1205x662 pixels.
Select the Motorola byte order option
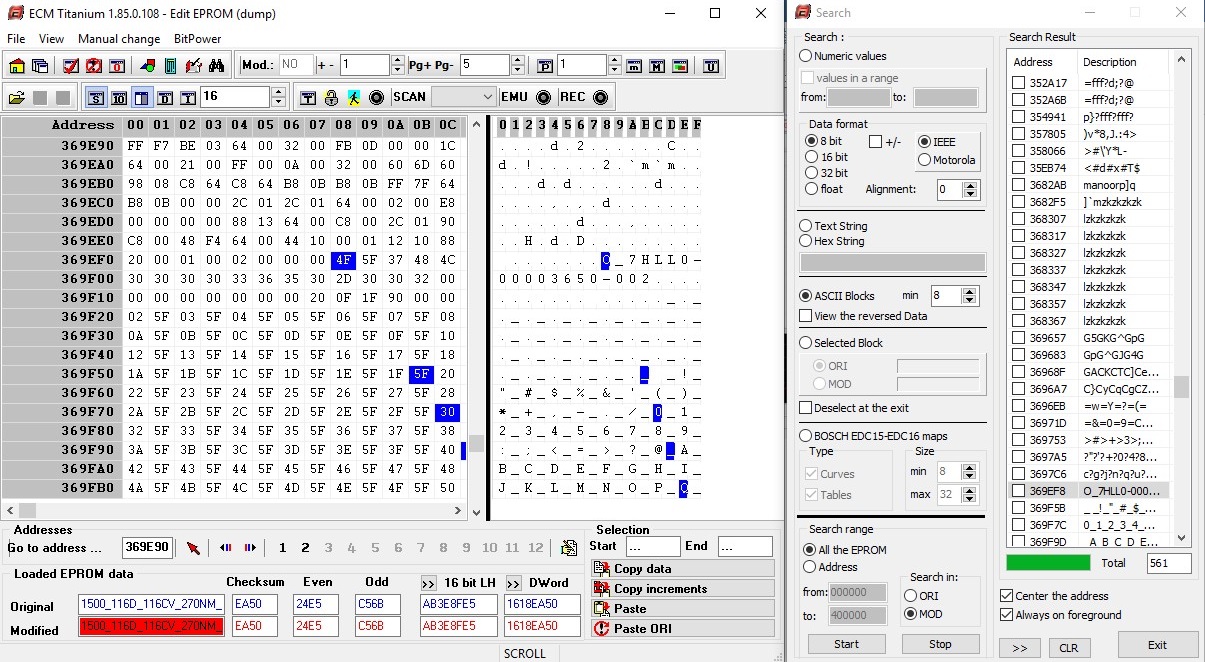[x=948, y=160]
